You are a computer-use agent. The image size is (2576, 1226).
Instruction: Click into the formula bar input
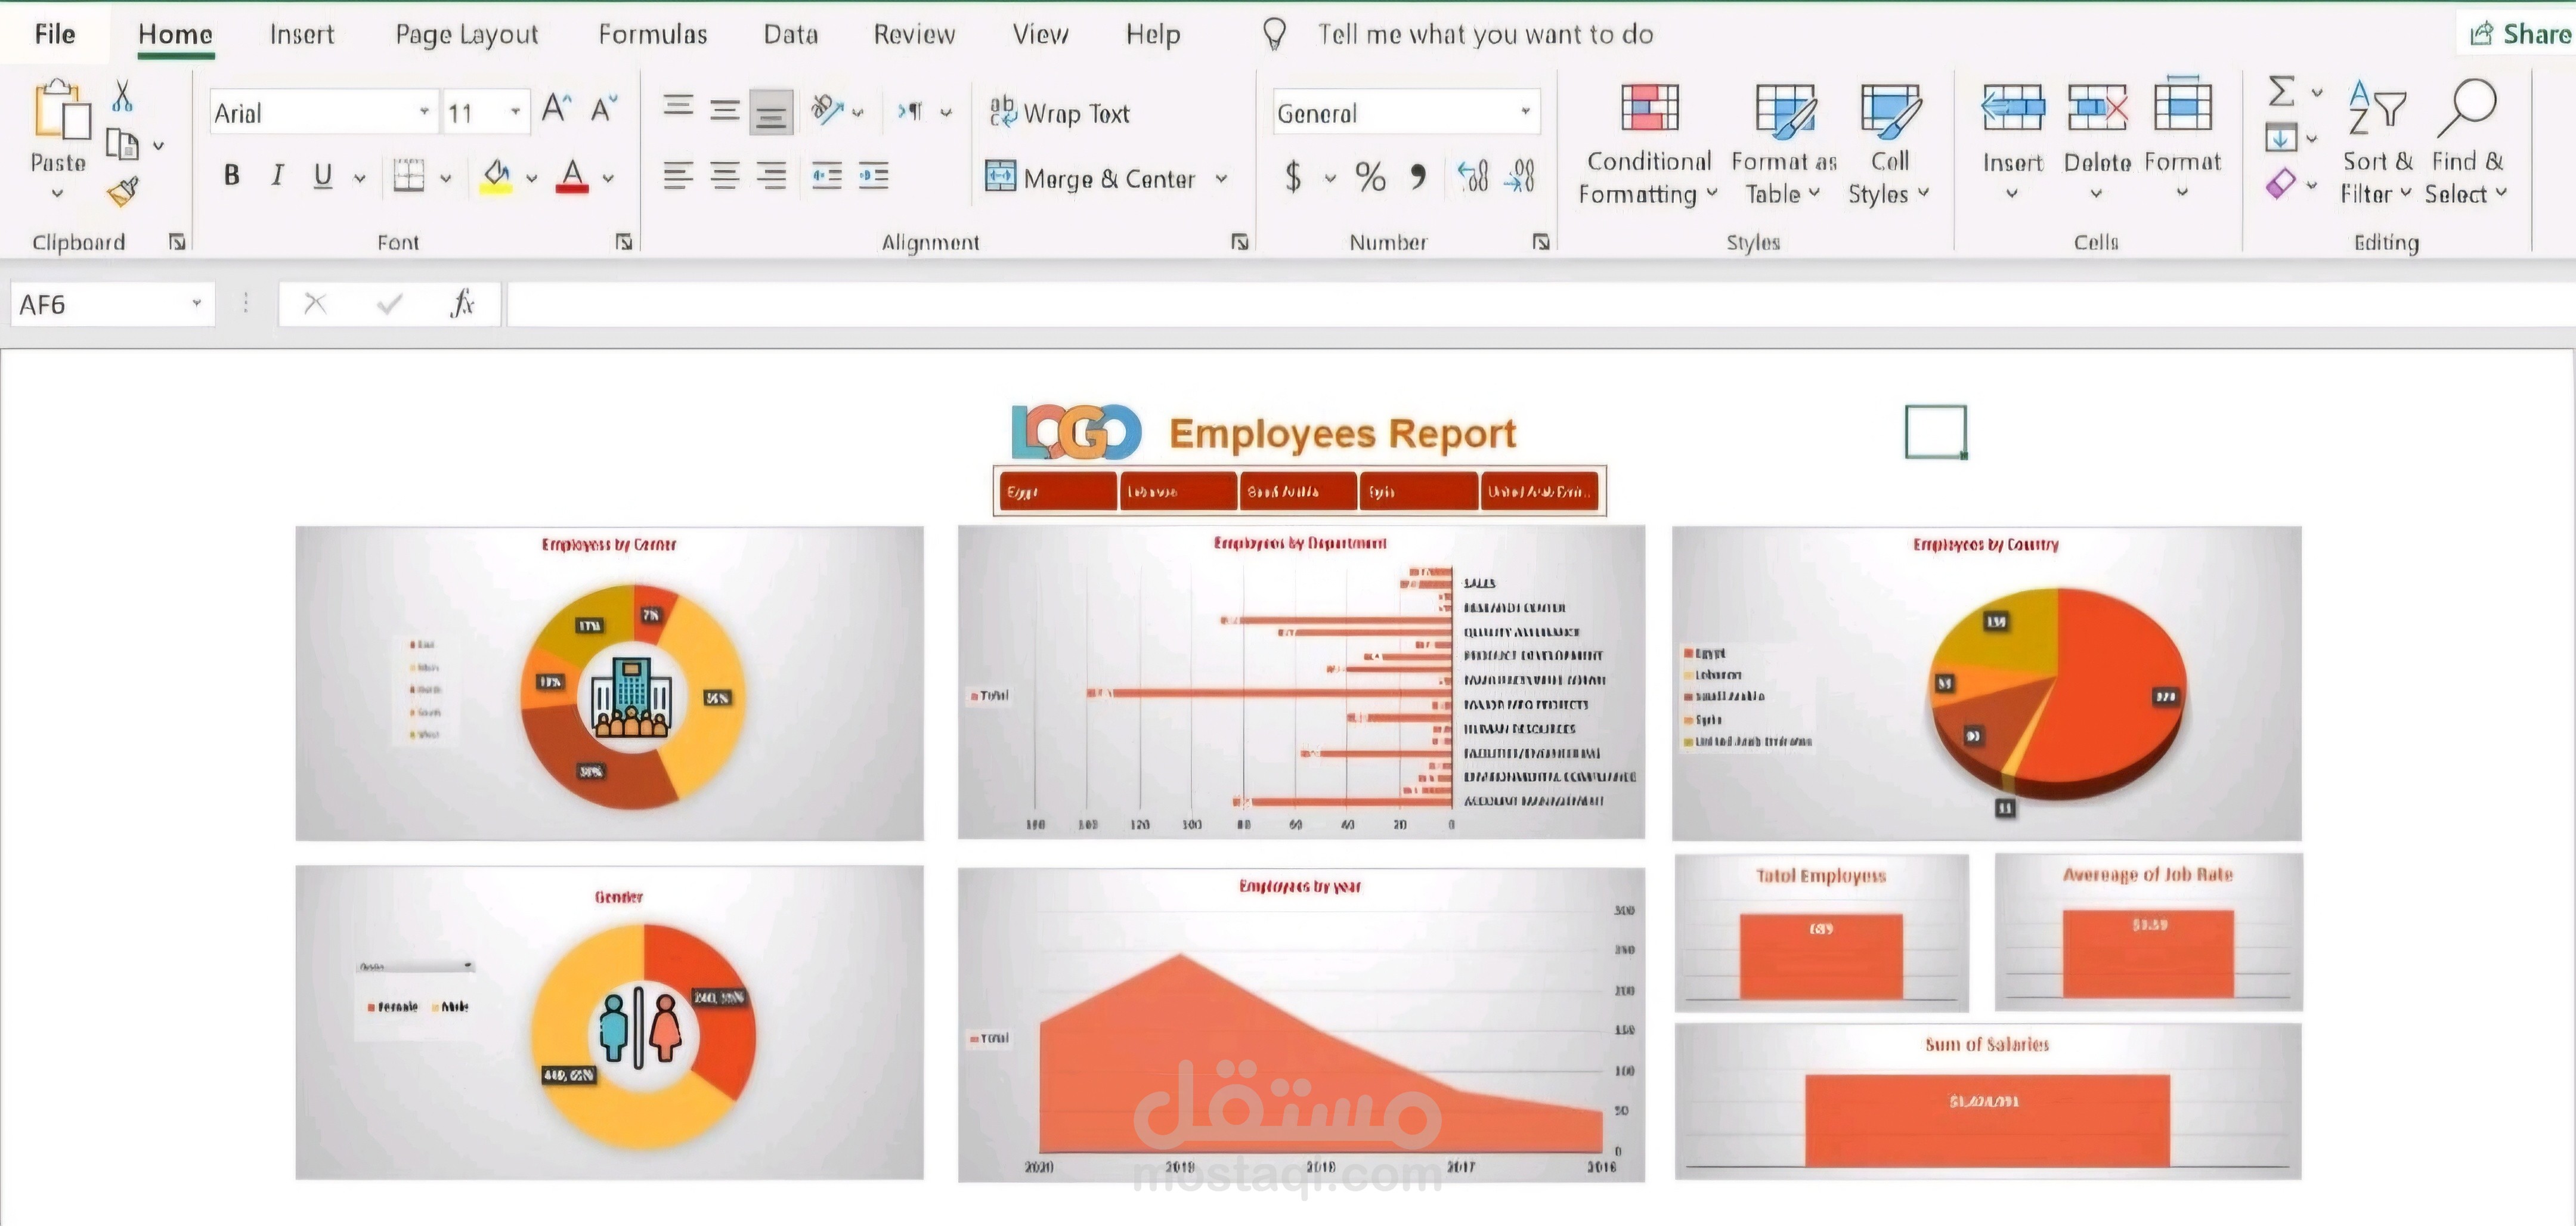(x=1540, y=303)
